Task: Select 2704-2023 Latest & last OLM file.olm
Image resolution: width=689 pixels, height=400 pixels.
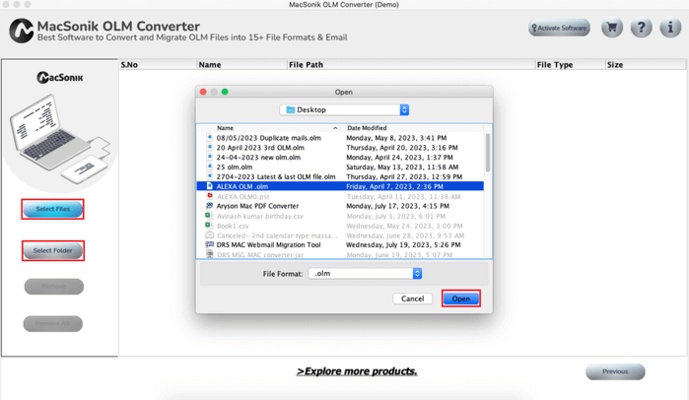Action: coord(276,177)
